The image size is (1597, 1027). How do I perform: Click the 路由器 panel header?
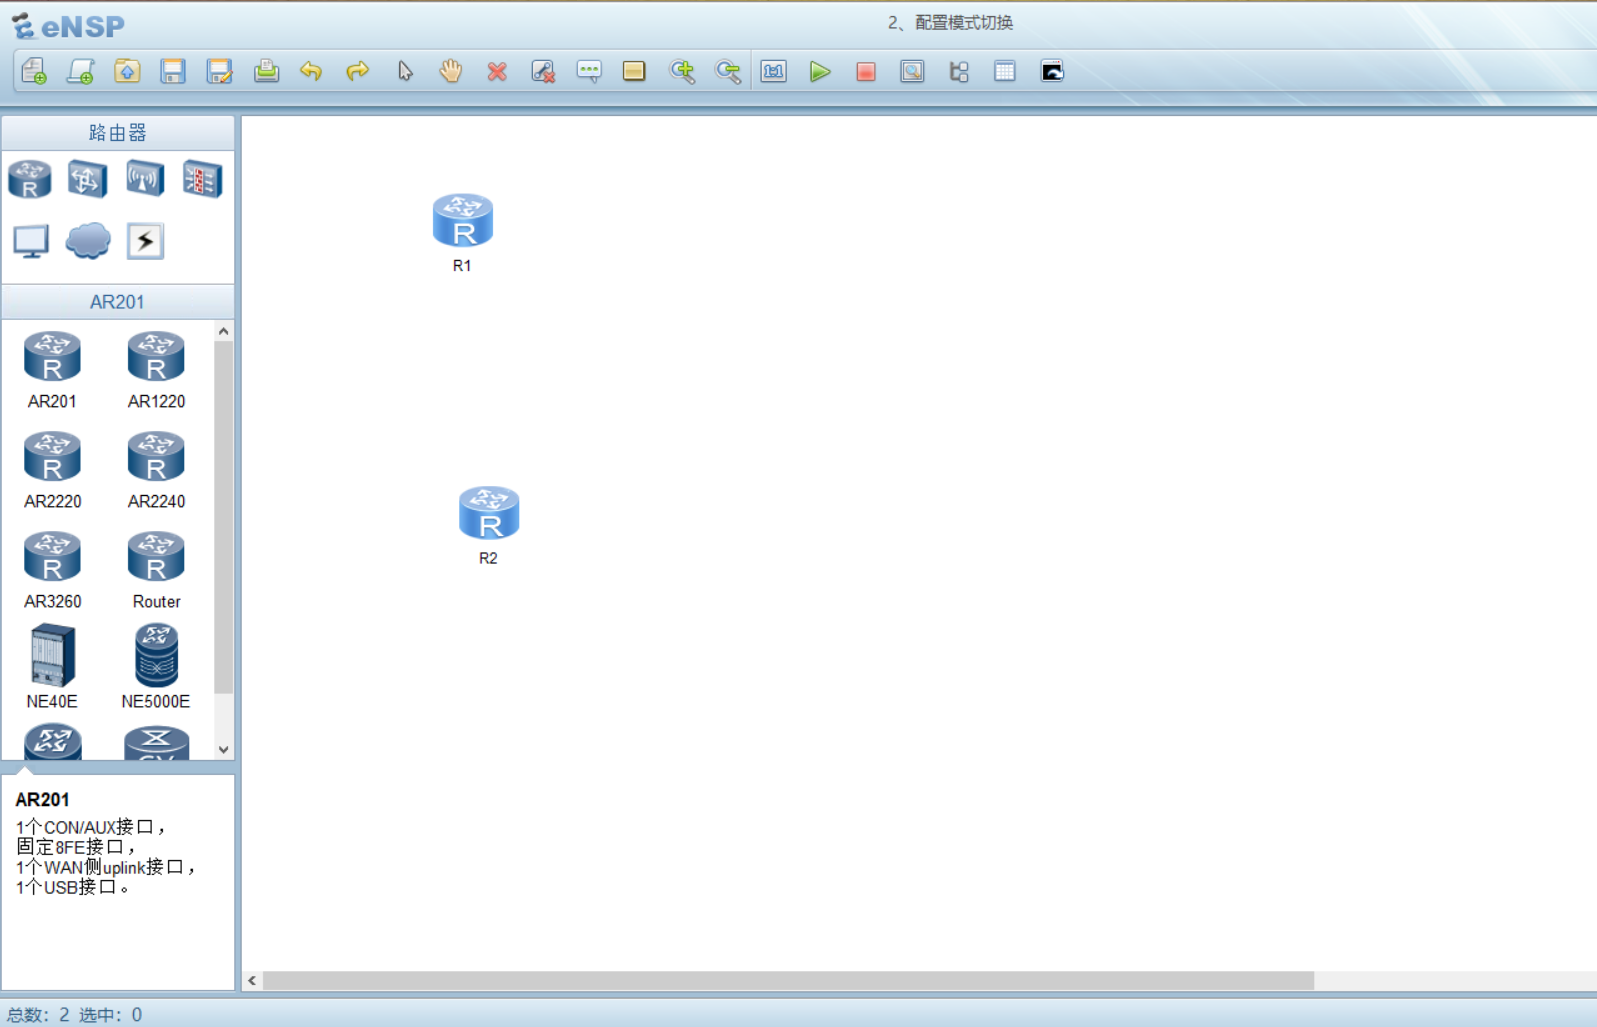(118, 133)
